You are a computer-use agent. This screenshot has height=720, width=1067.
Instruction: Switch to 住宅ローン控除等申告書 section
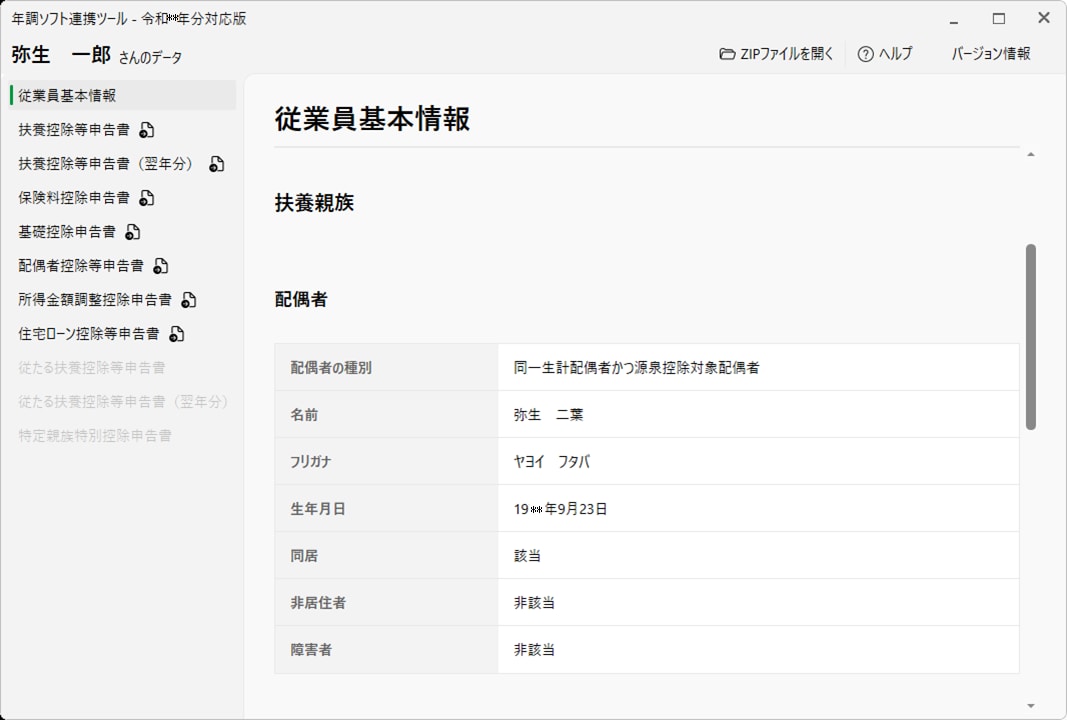[88, 334]
